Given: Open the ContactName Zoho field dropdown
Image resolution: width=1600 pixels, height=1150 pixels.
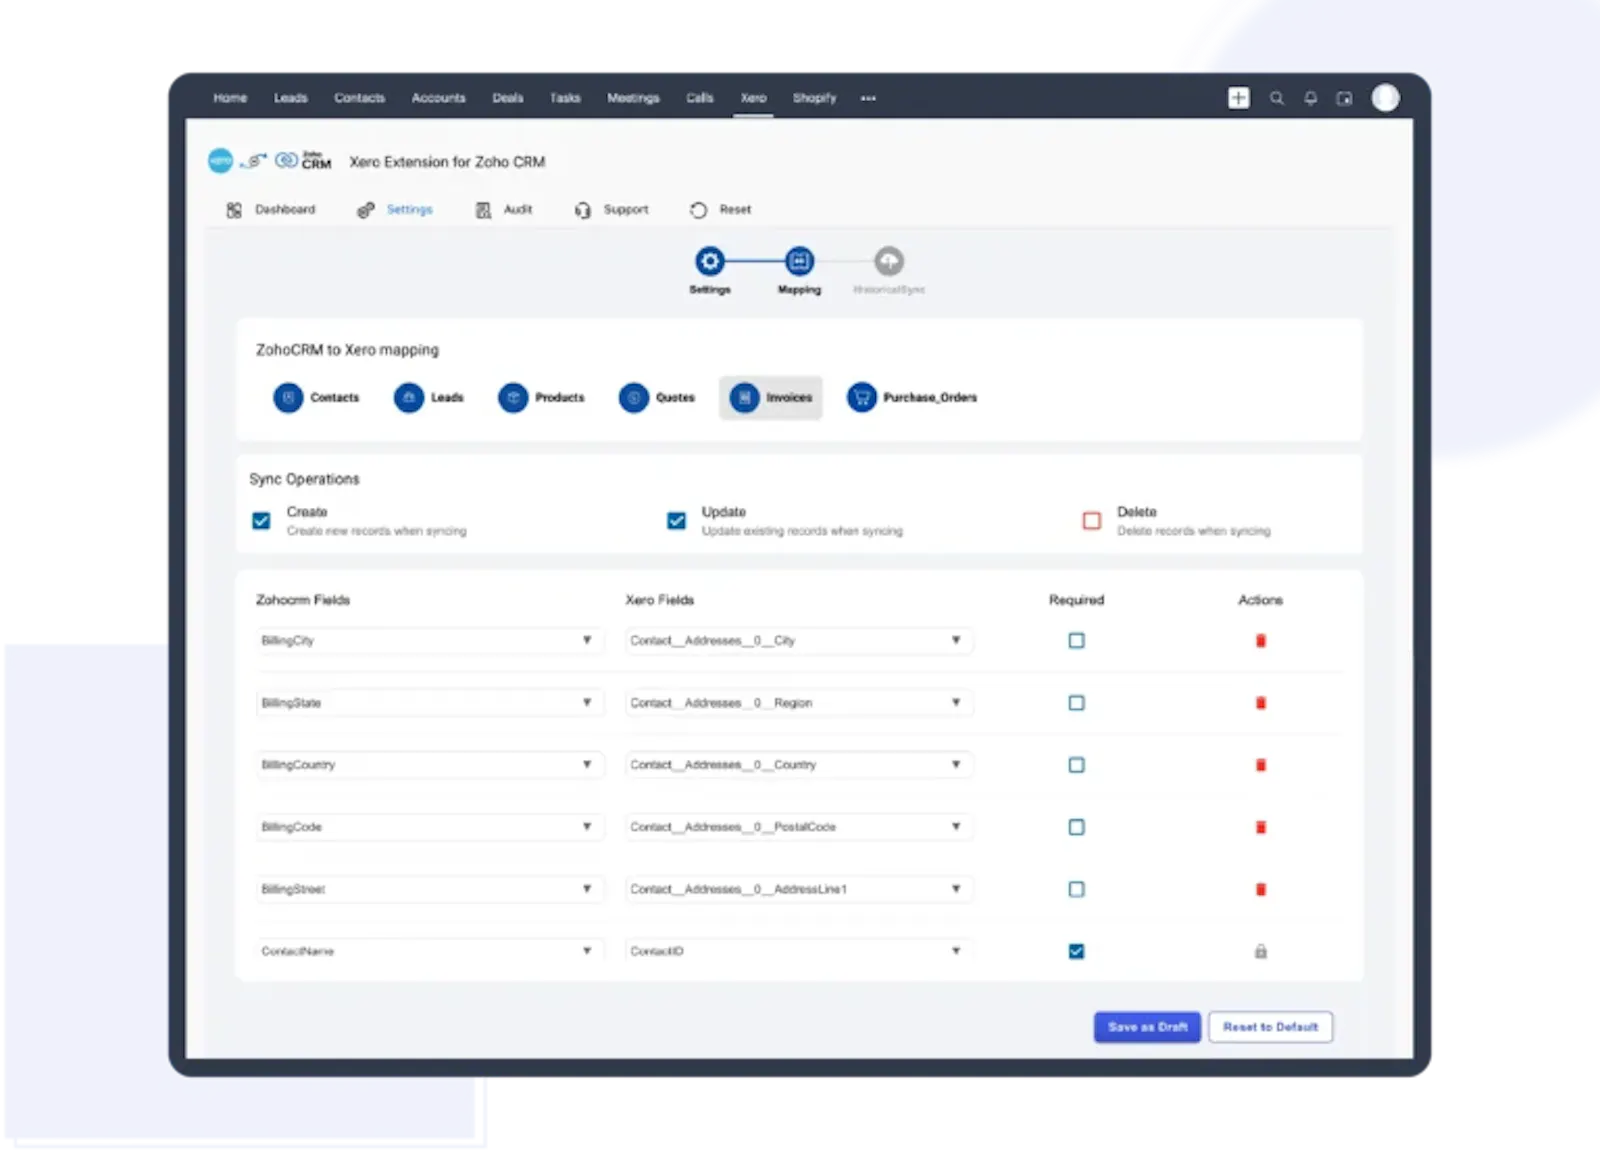Looking at the screenshot, I should click(430, 950).
